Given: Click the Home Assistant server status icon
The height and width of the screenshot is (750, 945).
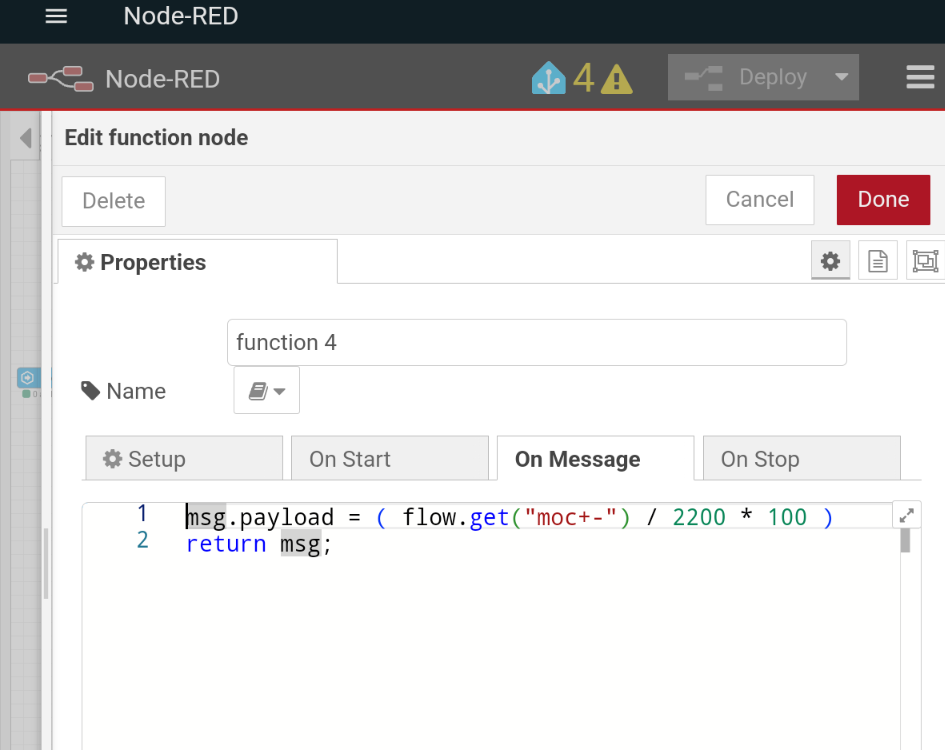Looking at the screenshot, I should (548, 78).
